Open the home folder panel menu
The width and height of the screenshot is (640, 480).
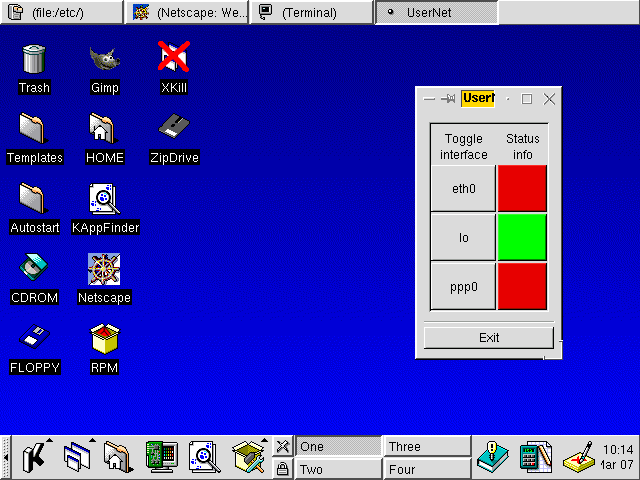117,457
